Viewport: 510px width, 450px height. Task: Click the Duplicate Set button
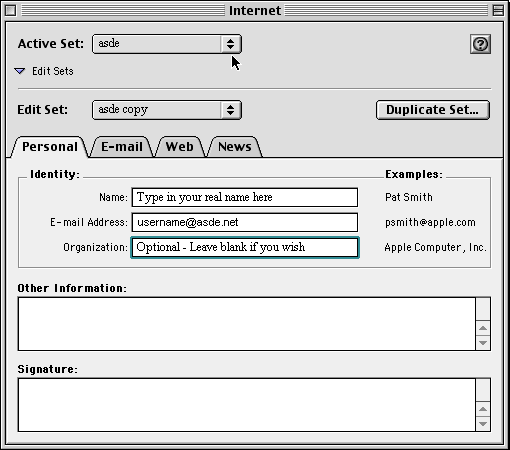(433, 110)
